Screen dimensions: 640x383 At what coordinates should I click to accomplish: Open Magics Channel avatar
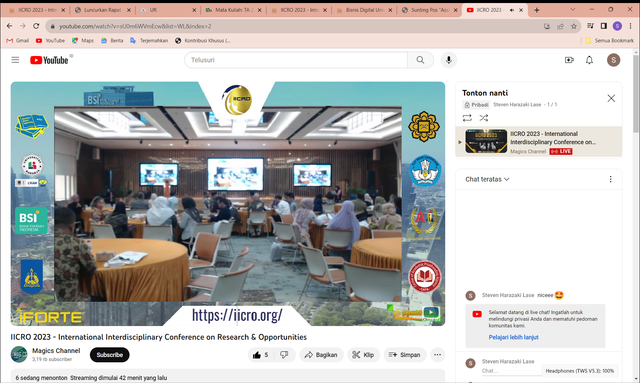click(x=19, y=354)
